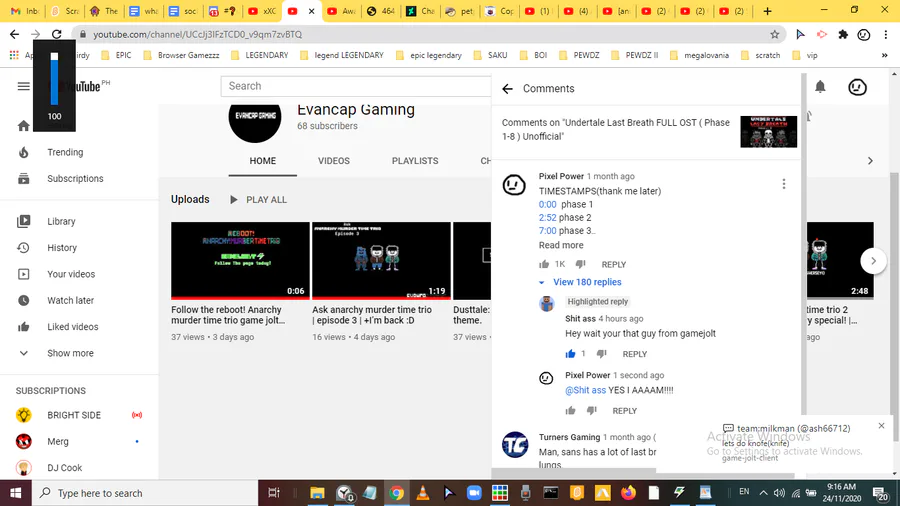
Task: Reload the page in Chrome
Action: (56, 34)
